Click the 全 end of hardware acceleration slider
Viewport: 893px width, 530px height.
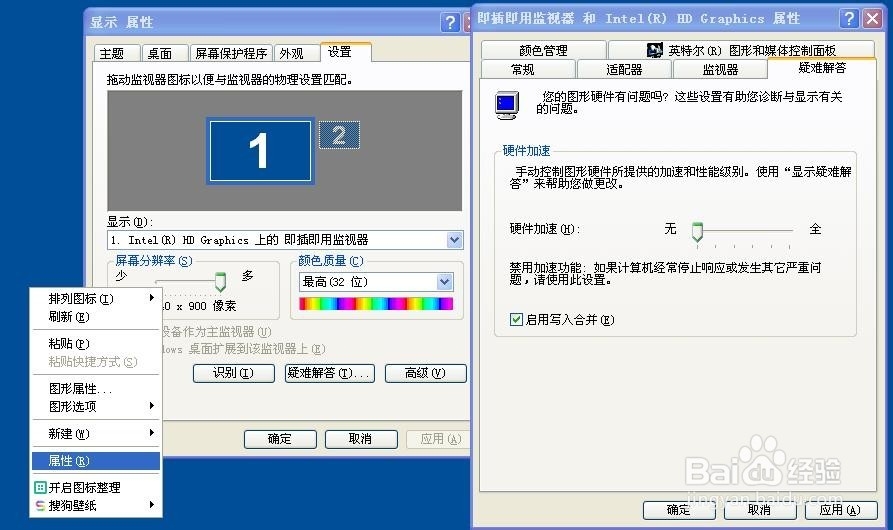coord(816,229)
